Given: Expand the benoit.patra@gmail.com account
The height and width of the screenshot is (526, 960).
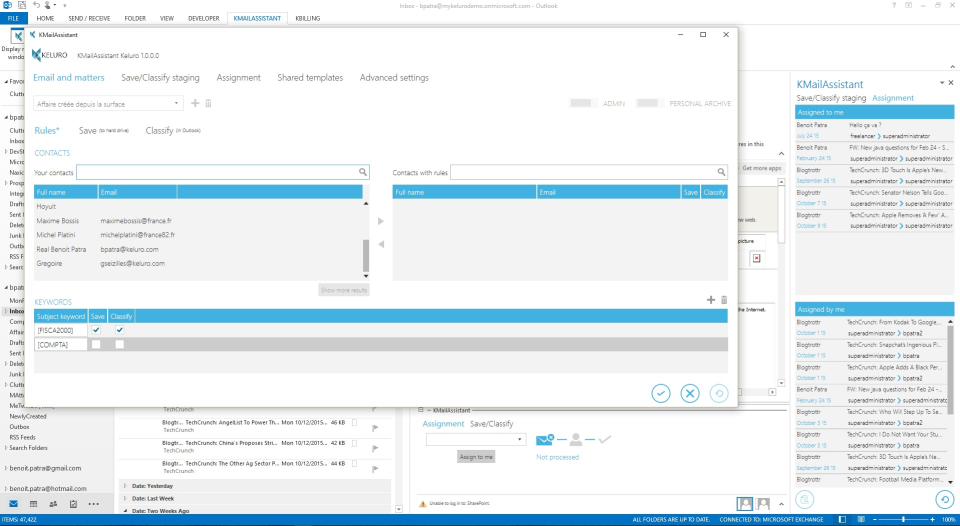Looking at the screenshot, I should pos(6,468).
